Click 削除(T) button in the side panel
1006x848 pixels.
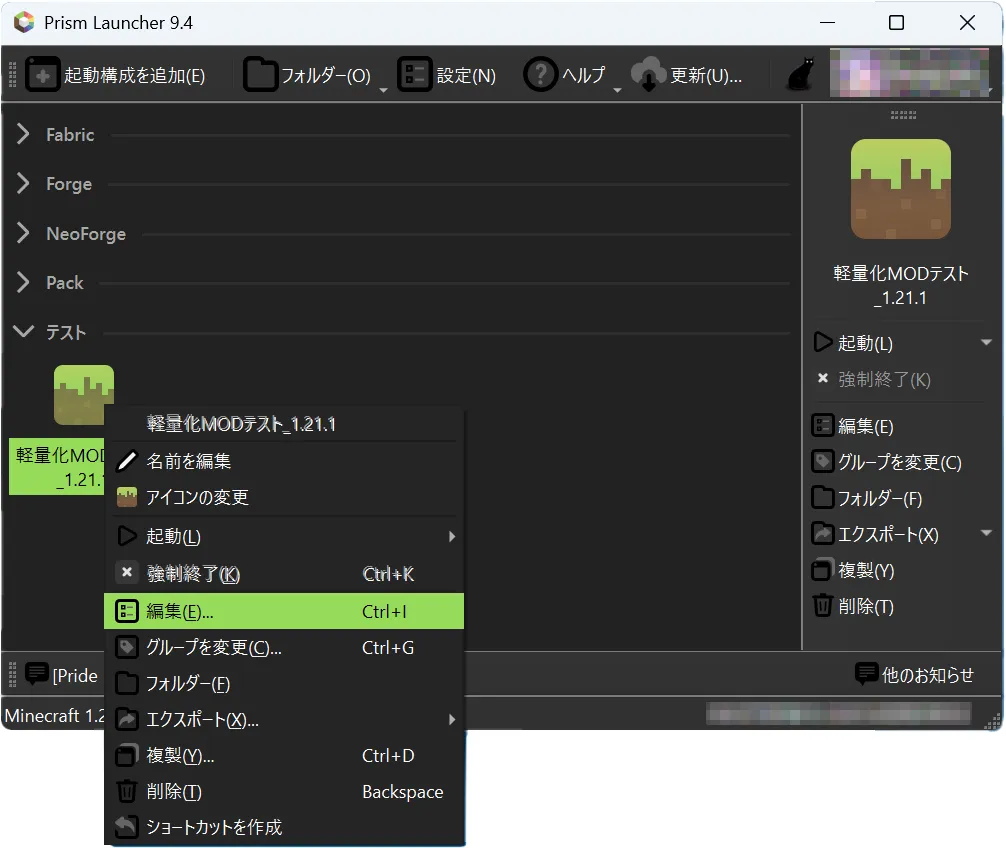click(x=865, y=606)
